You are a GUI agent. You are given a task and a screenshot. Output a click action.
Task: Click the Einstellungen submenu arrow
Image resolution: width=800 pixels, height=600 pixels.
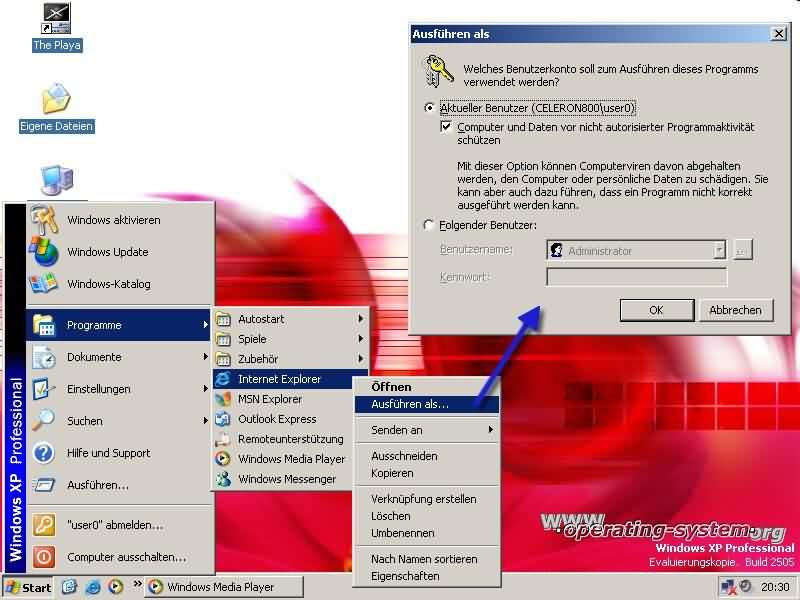(x=205, y=389)
